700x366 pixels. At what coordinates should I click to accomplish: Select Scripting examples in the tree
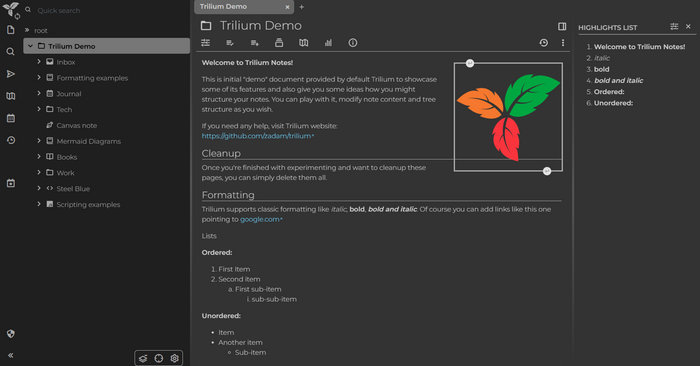[x=88, y=204]
